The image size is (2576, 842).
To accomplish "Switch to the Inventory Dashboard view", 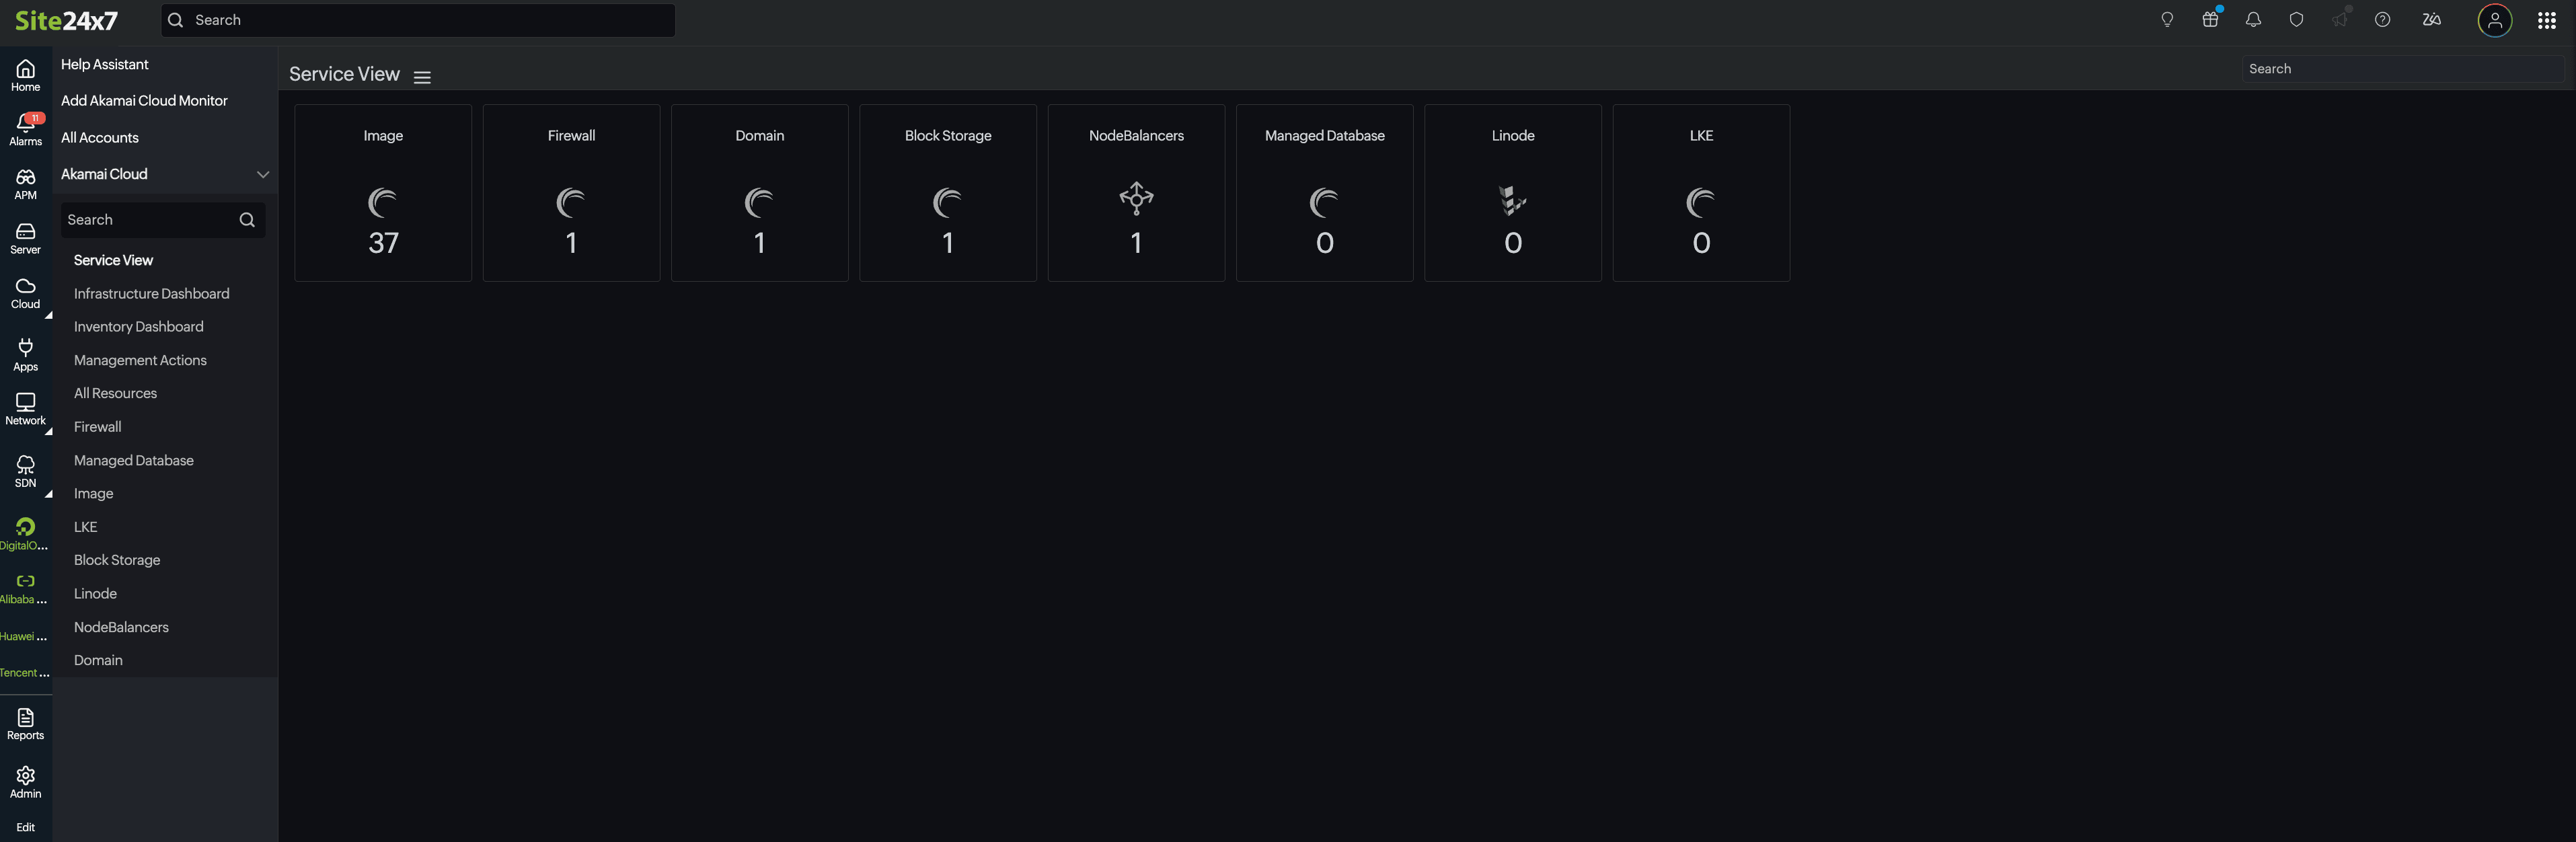I will [x=138, y=326].
